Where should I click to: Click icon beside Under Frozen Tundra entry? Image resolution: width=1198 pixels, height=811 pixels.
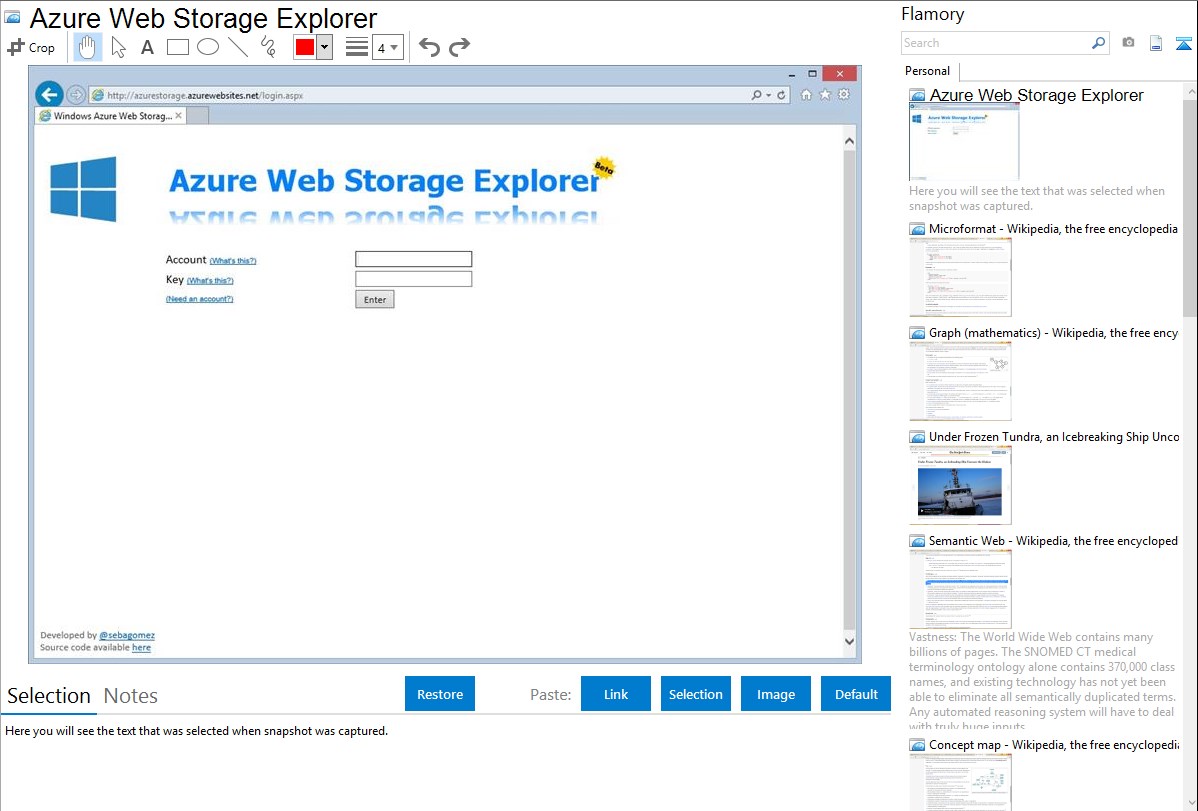click(x=917, y=437)
